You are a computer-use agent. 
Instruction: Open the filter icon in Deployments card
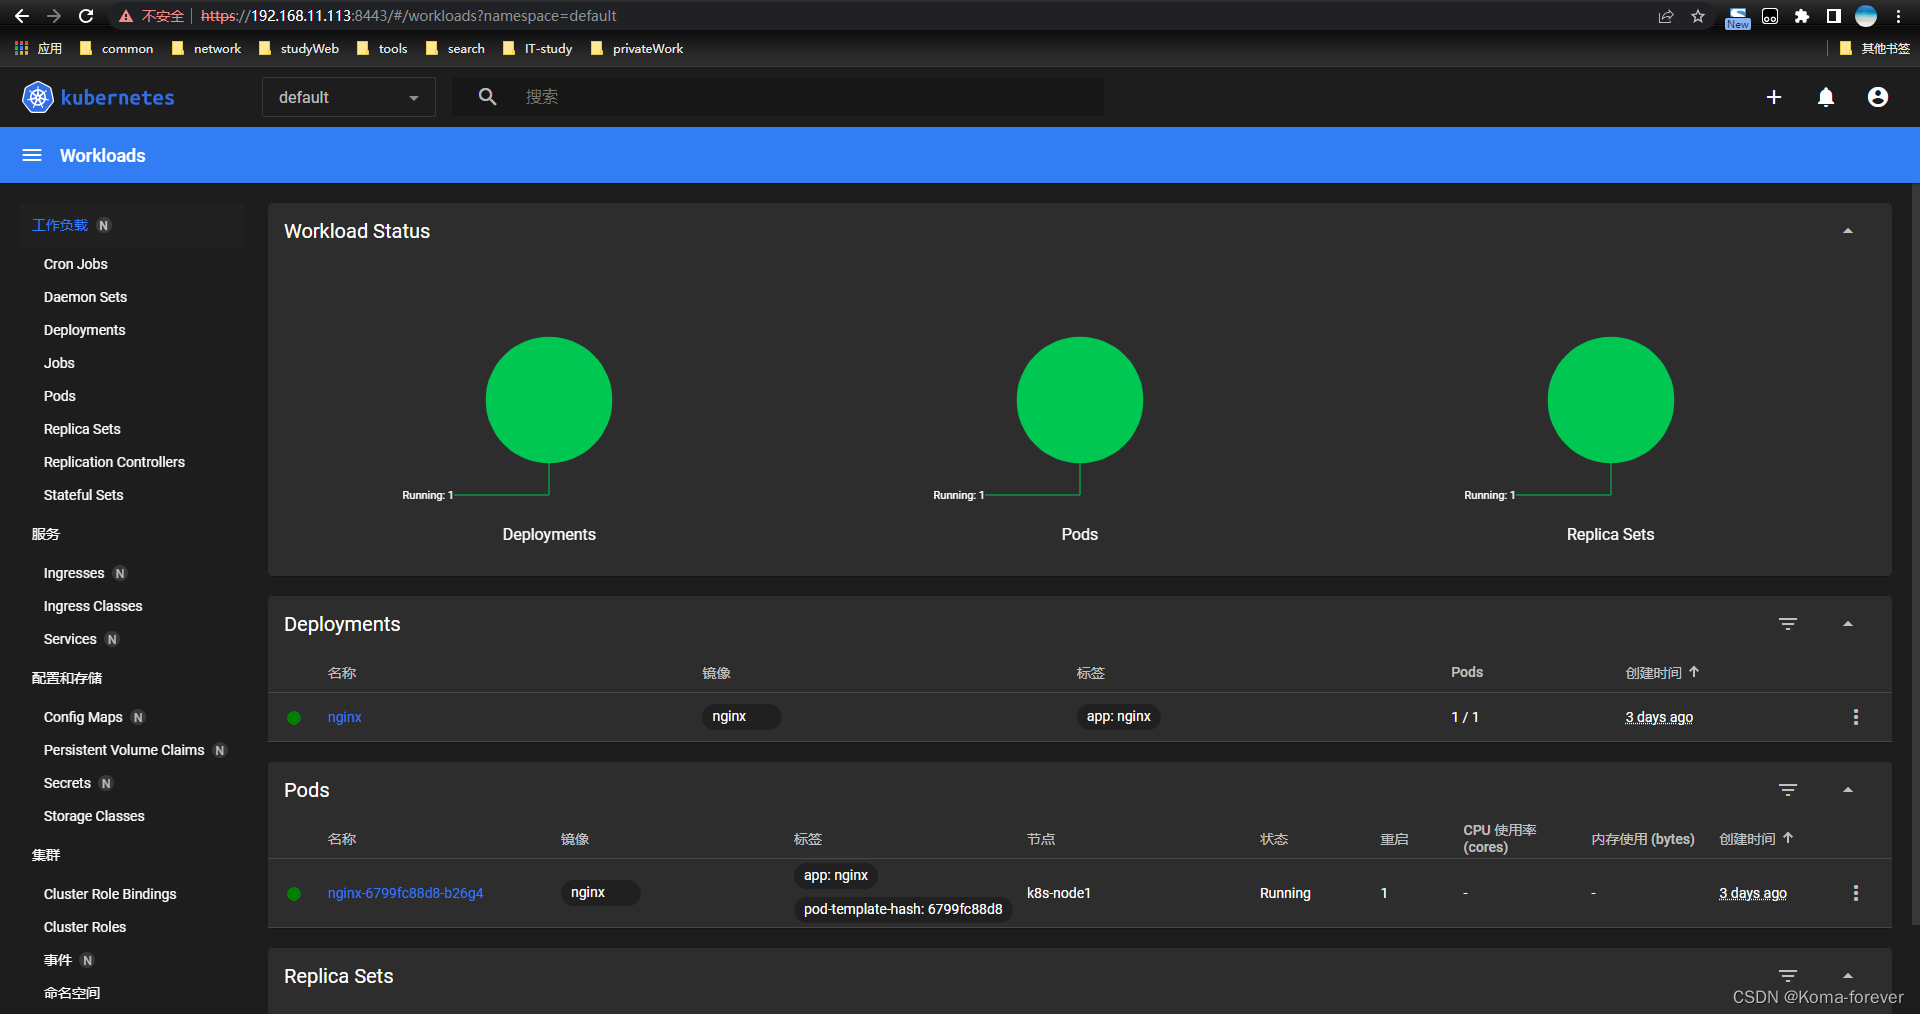[x=1788, y=624]
